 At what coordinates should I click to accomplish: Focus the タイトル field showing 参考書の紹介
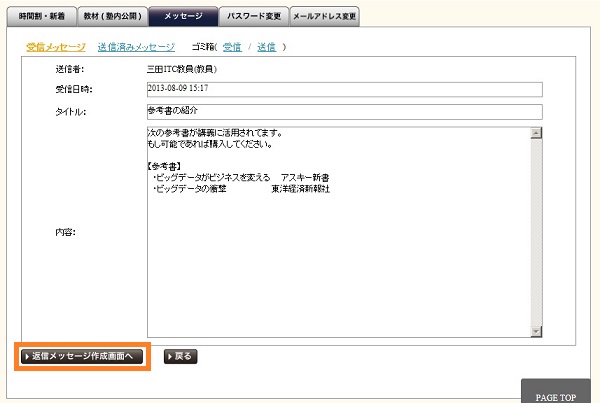(343, 111)
